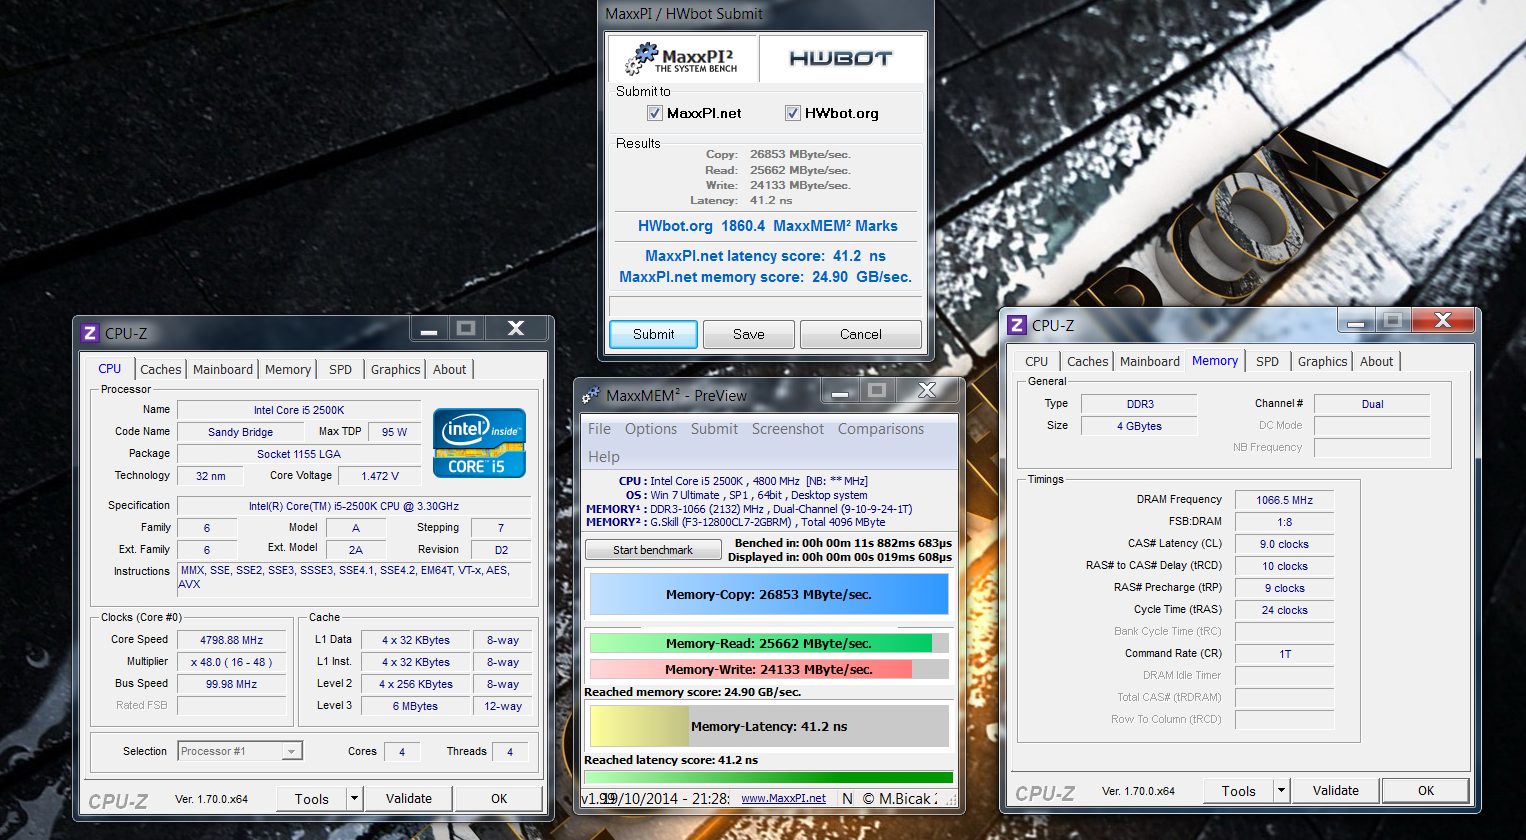The image size is (1526, 840).
Task: Toggle the MaxxPI.net submit checkbox
Action: pos(655,113)
